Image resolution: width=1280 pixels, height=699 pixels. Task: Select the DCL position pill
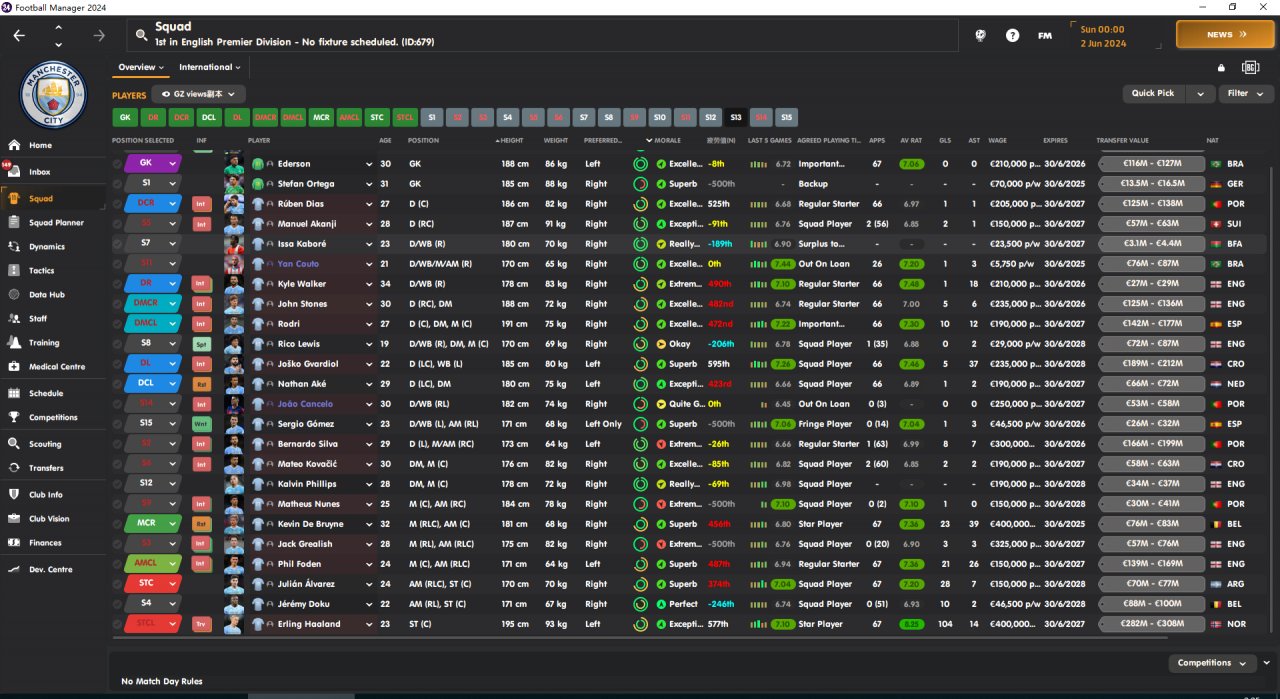(208, 117)
